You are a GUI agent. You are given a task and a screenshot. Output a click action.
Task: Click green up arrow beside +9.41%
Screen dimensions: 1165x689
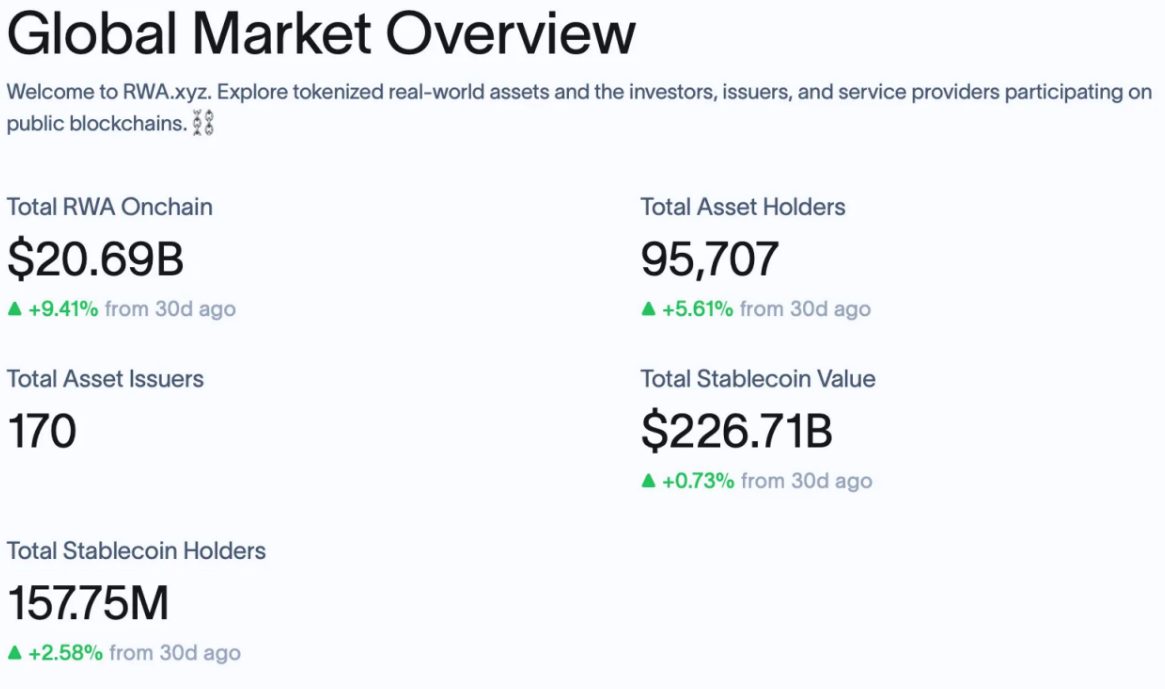point(14,309)
